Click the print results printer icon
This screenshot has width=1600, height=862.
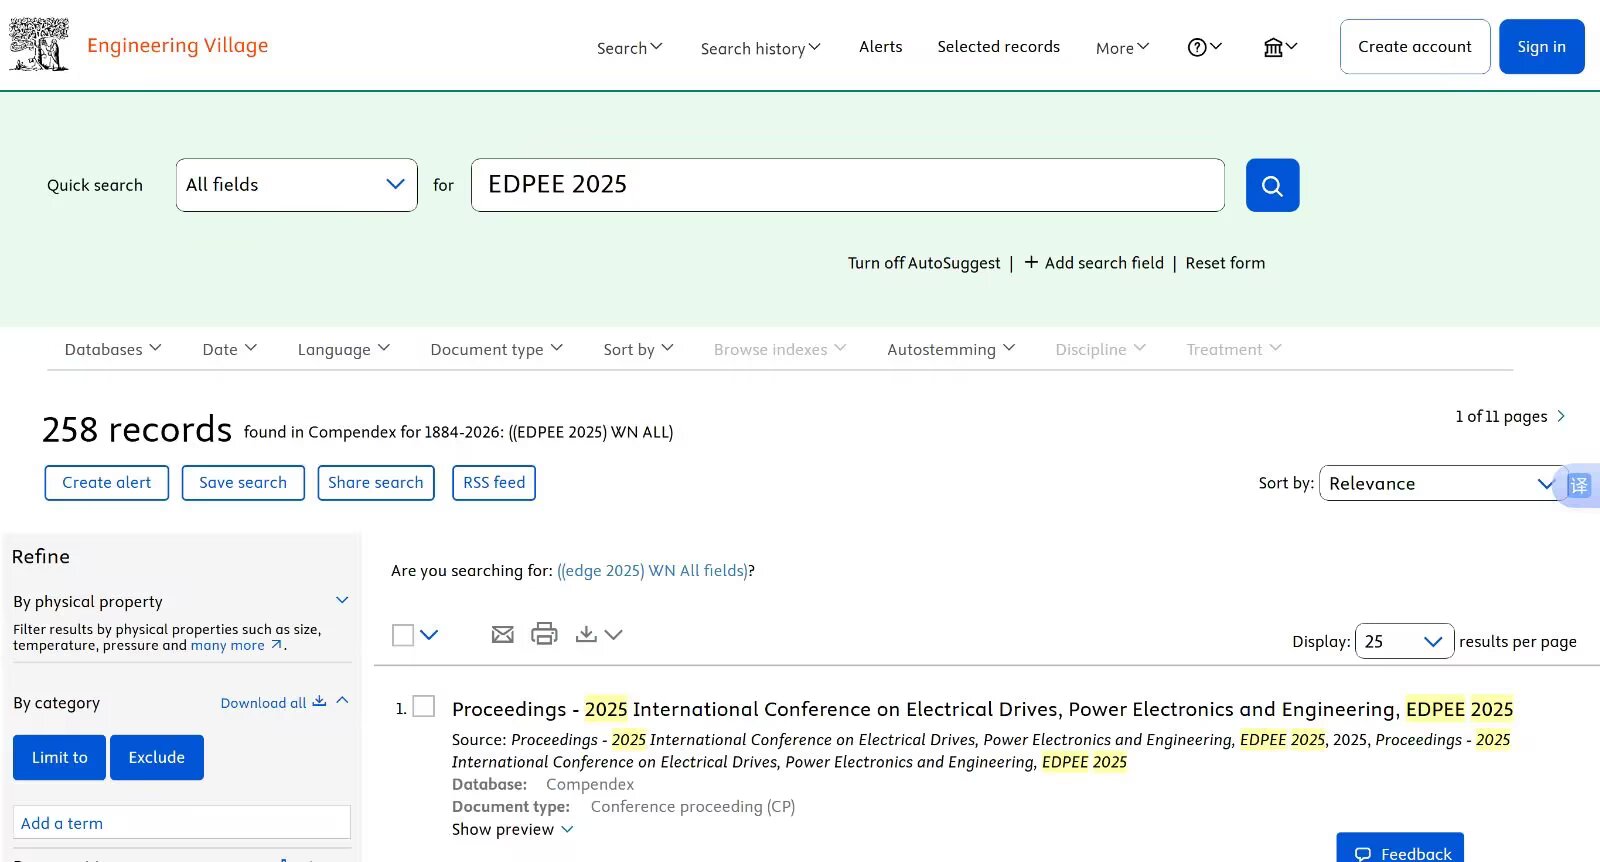coord(544,634)
